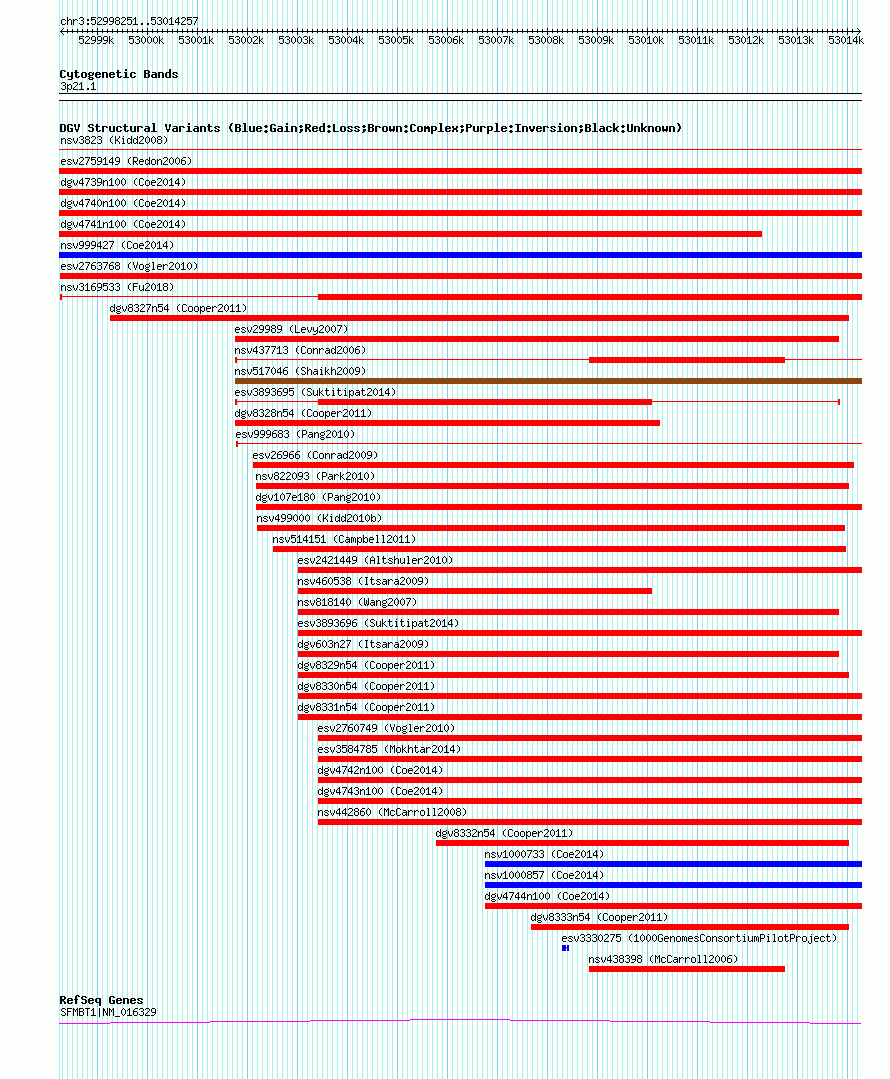This screenshot has width=890, height=1079.
Task: Click nsv442860 (McCarroll2008) label
Action: (x=392, y=812)
